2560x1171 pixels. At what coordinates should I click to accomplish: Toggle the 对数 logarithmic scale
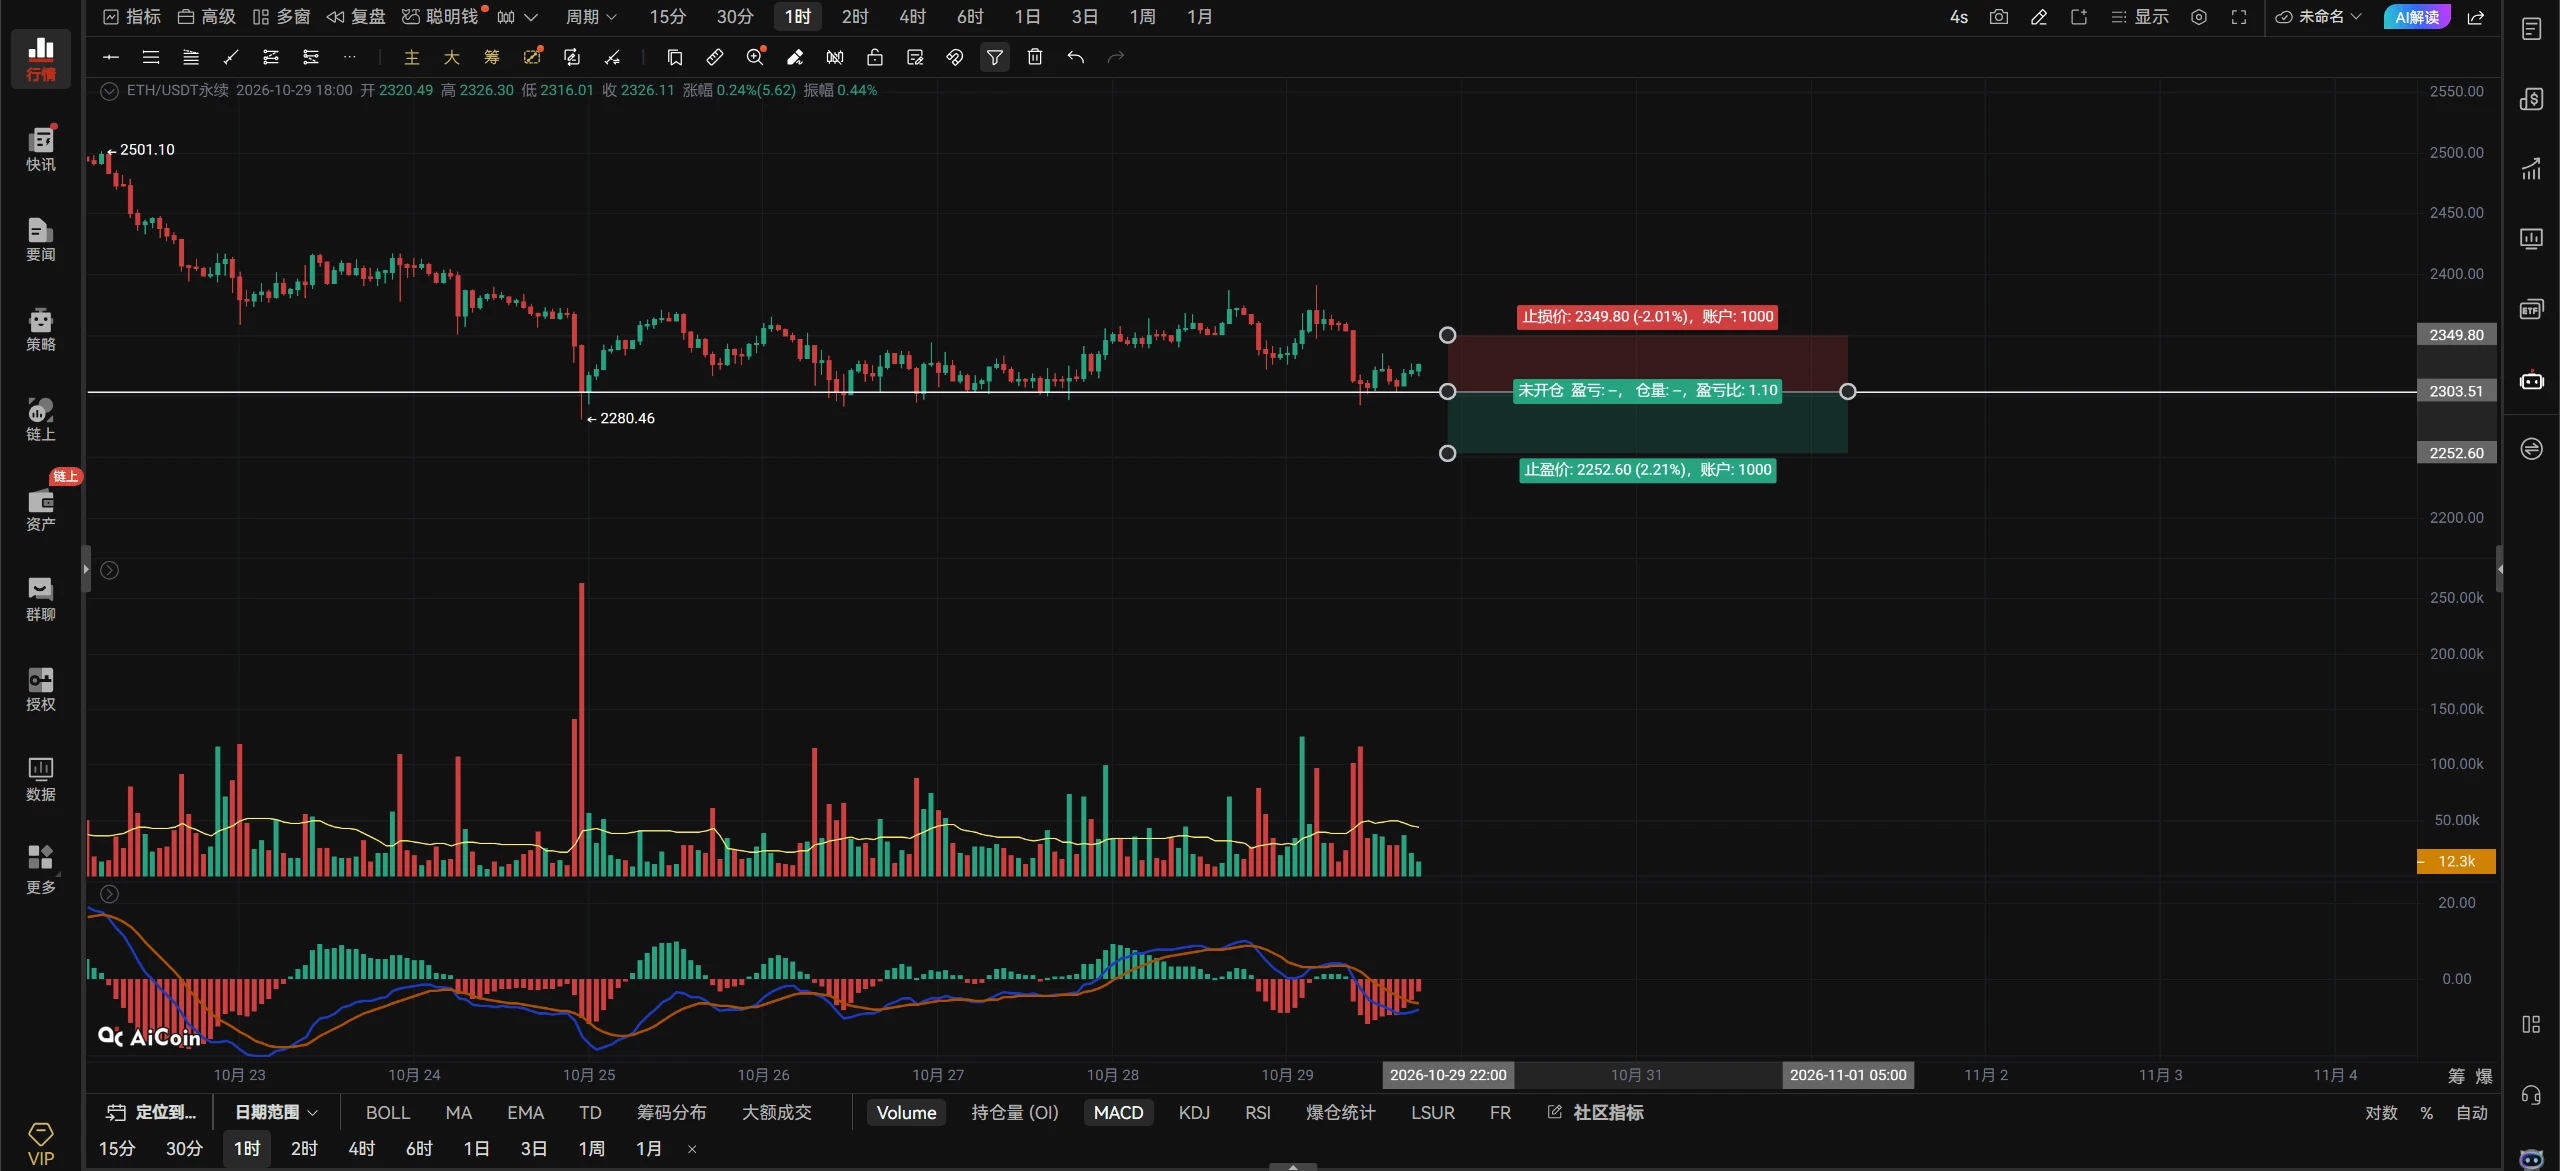(2381, 1112)
